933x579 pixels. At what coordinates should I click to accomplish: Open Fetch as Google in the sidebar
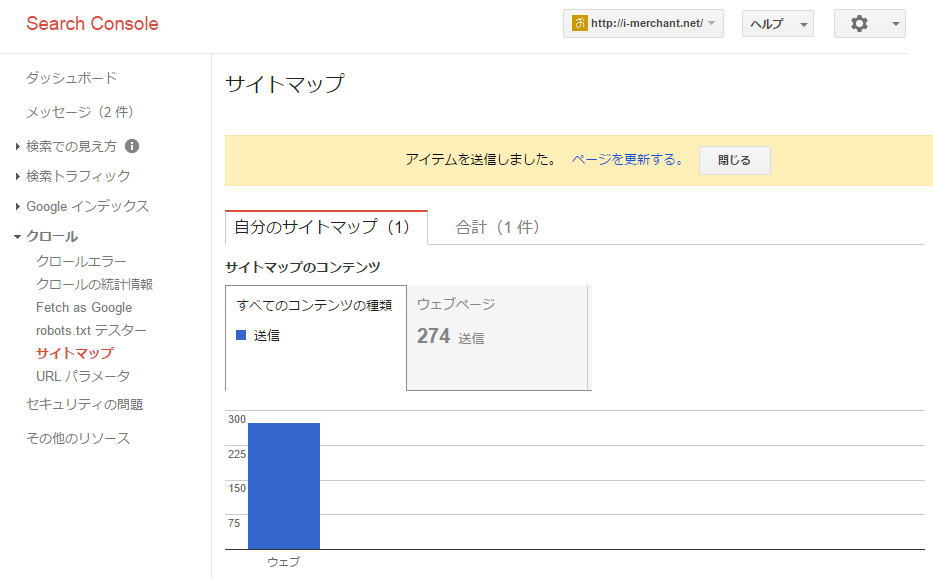(x=84, y=308)
